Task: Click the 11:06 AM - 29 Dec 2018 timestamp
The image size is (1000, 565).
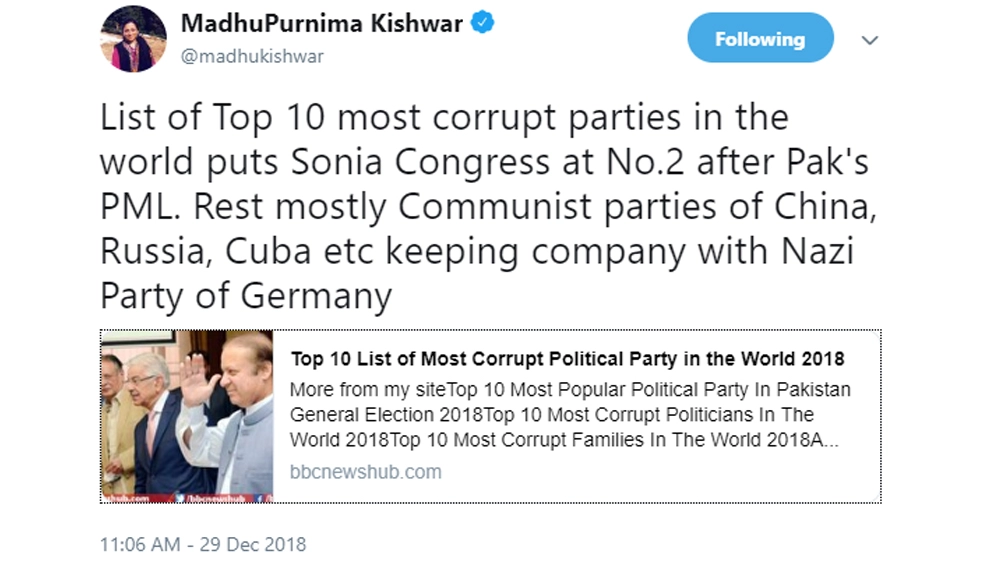Action: pyautogui.click(x=203, y=545)
